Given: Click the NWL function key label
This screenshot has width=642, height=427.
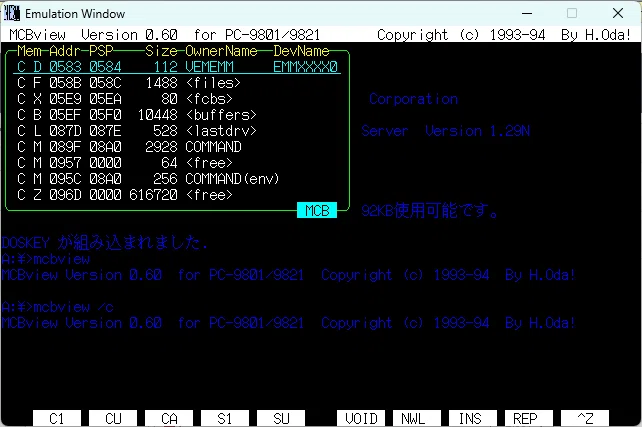Looking at the screenshot, I should [417, 418].
